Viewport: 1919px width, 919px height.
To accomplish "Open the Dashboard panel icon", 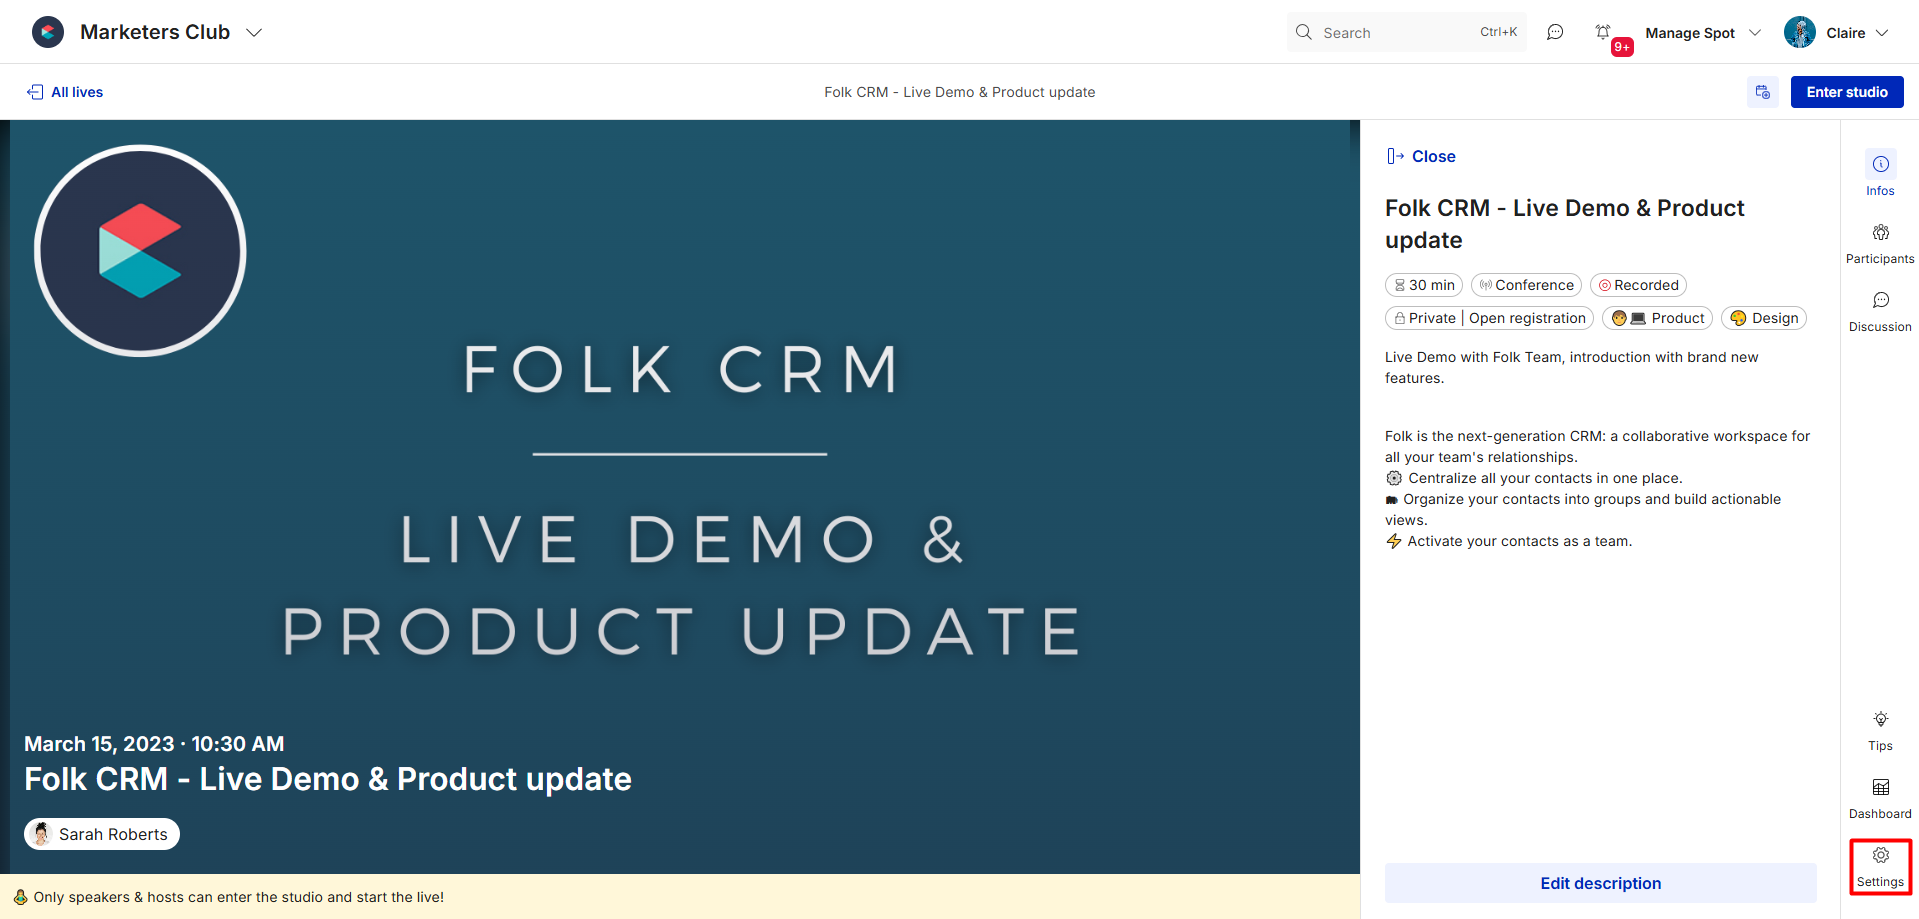I will 1880,798.
